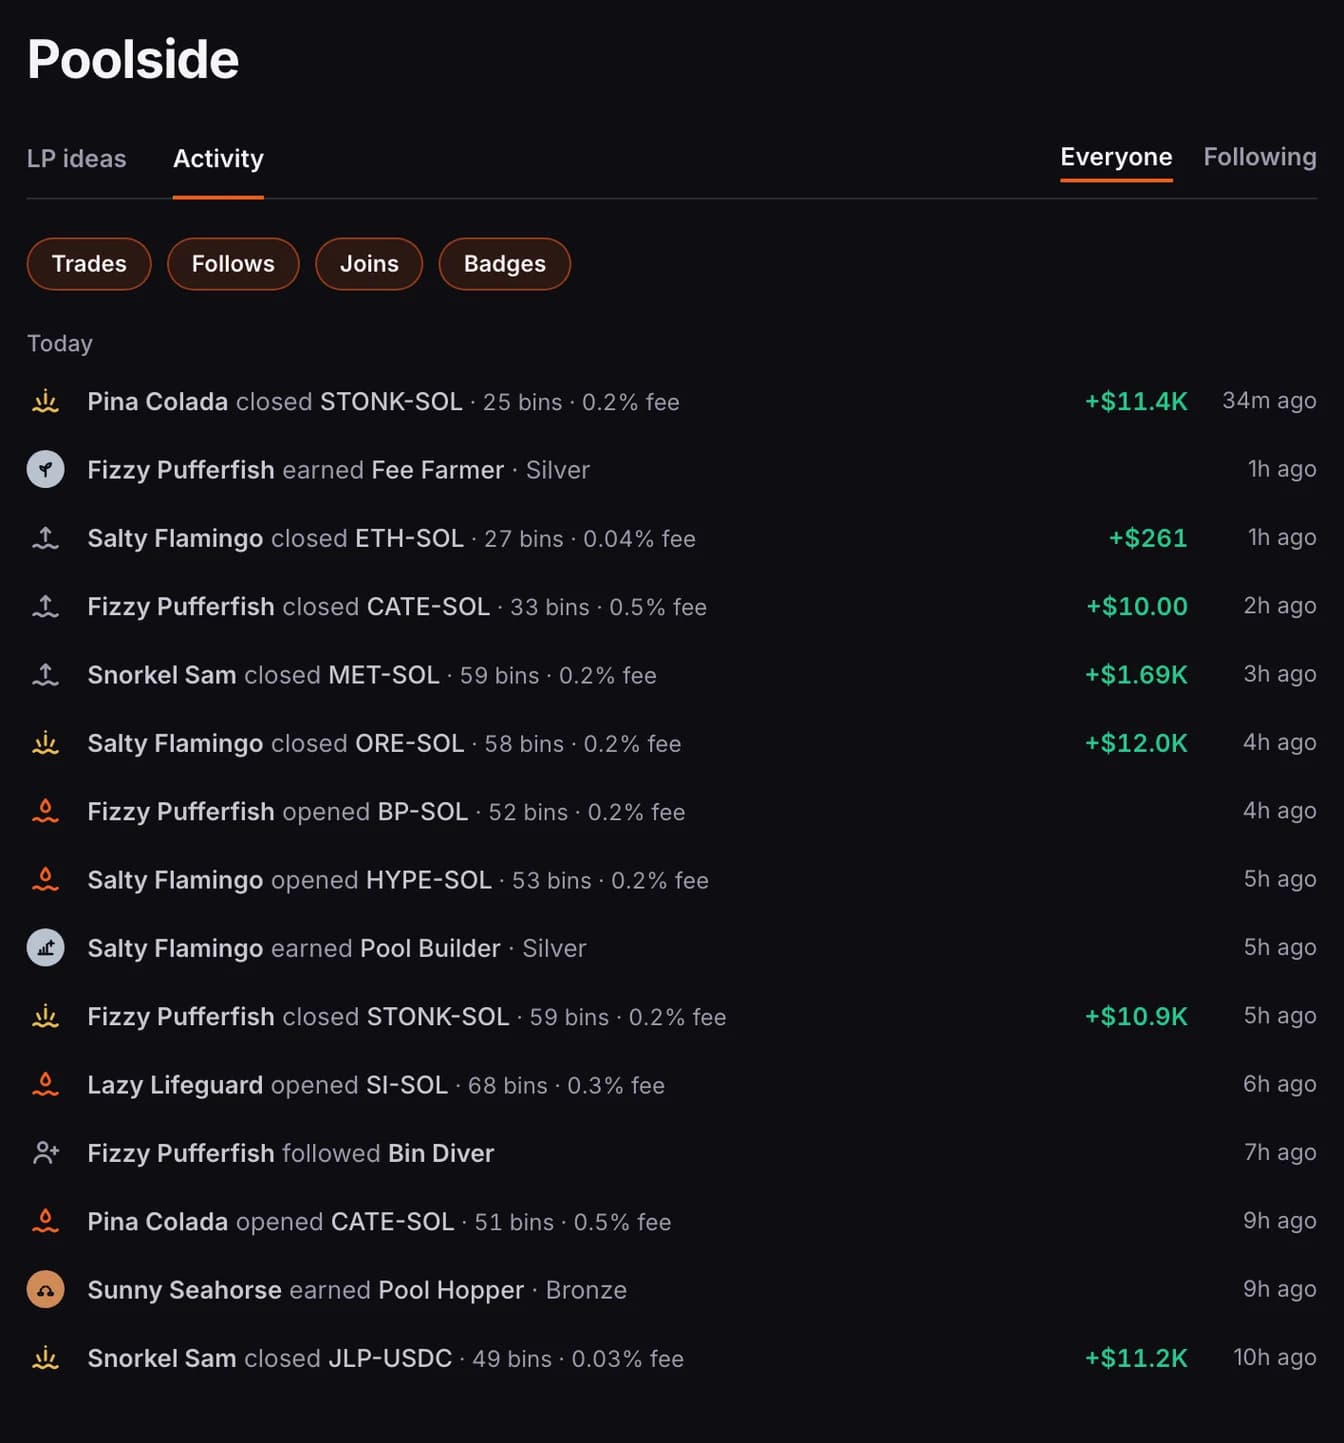Switch to the LP ideas tab
The image size is (1344, 1443).
coord(77,159)
